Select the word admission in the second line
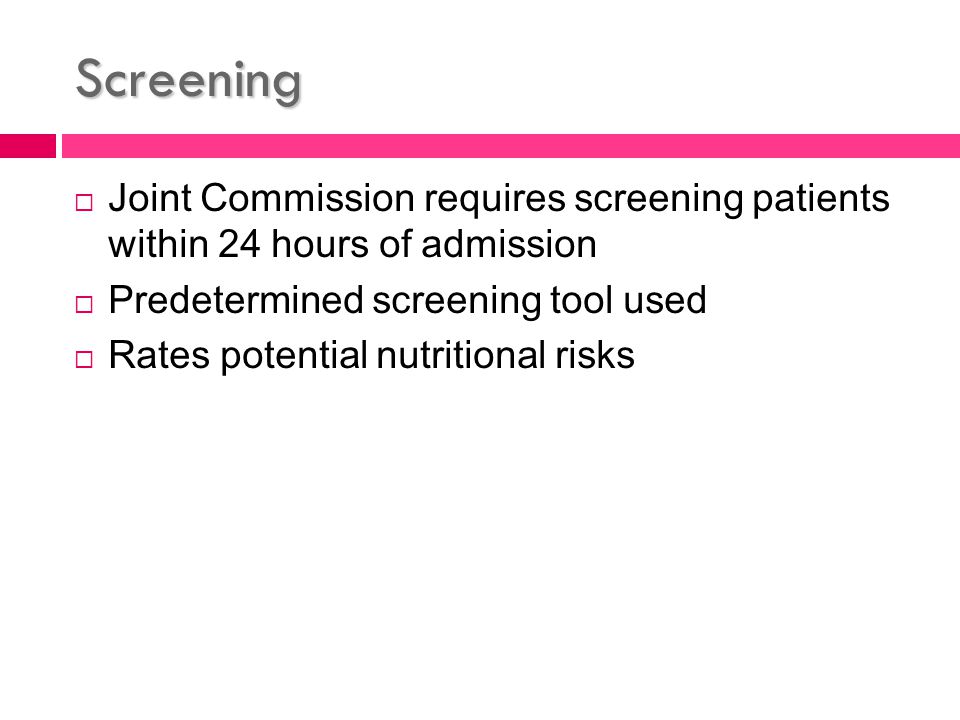Screen dimensions: 960x720 click(509, 244)
